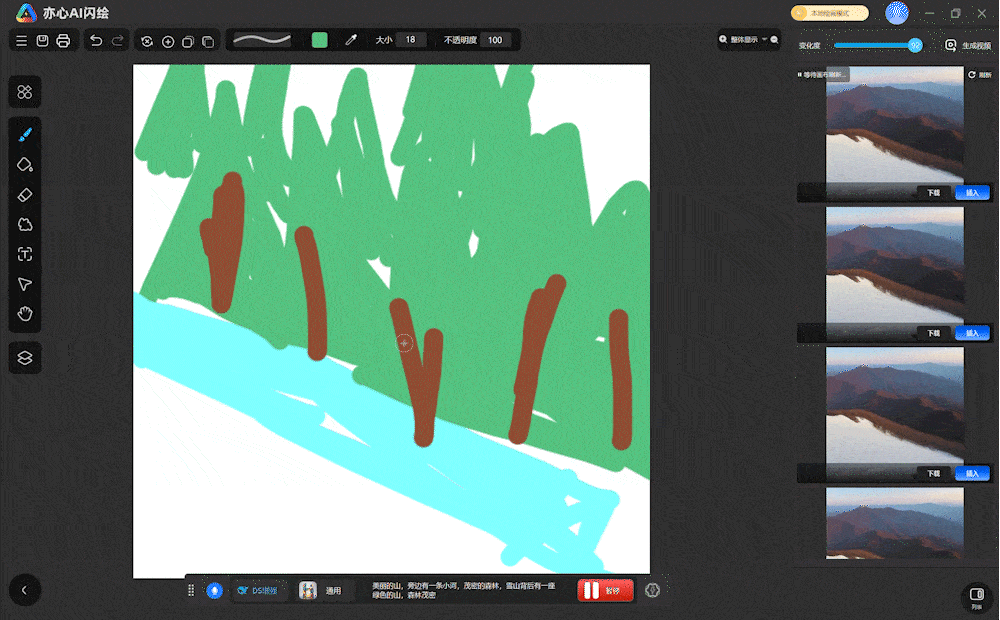The height and width of the screenshot is (620, 1000).
Task: Click the print icon in the toolbar
Action: coord(64,41)
